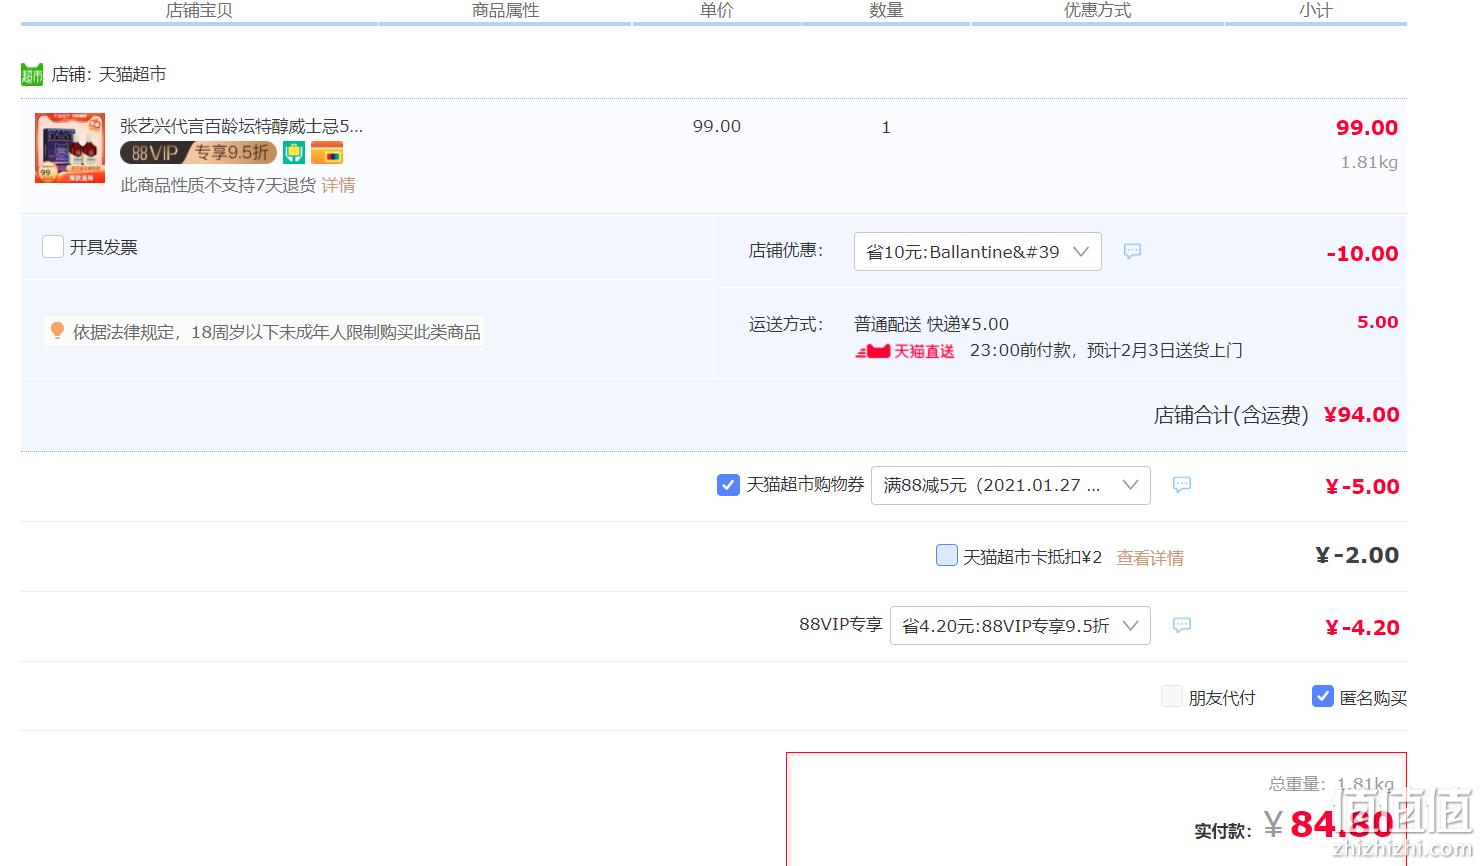Click the 实付款 label
The image size is (1482, 866).
pyautogui.click(x=1222, y=831)
